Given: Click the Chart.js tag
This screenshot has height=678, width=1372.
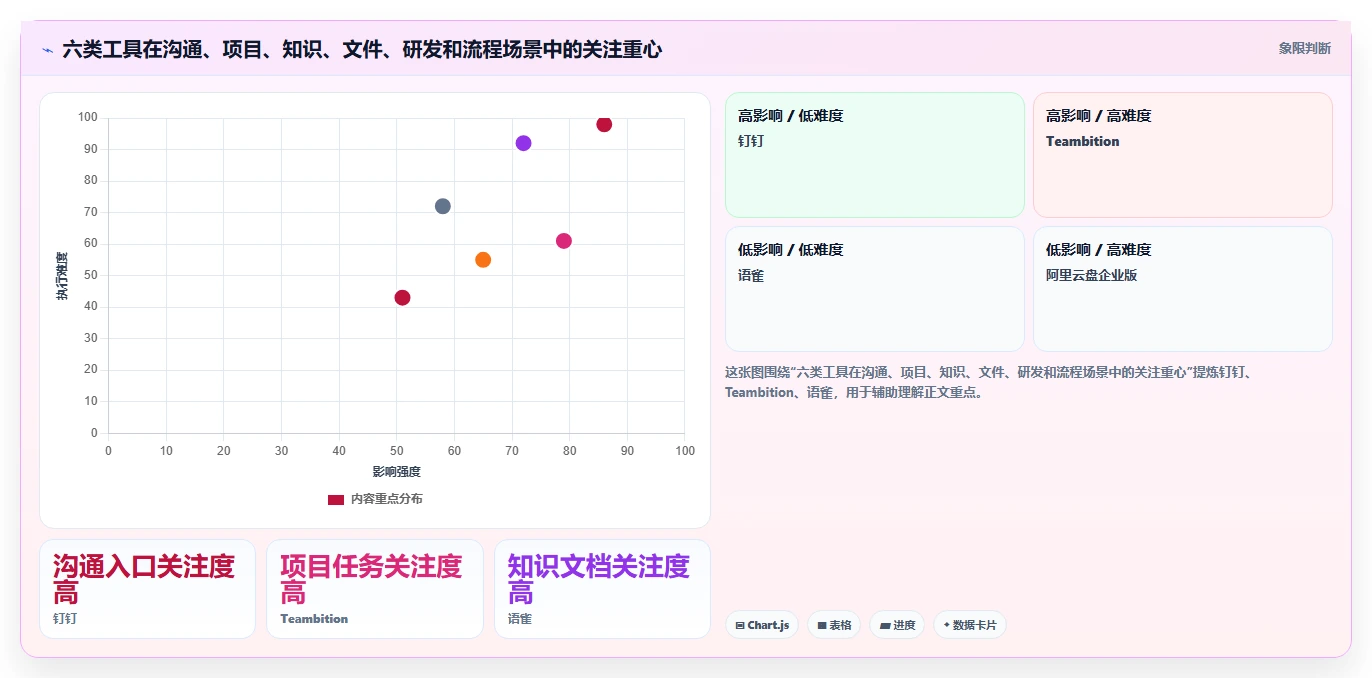Looking at the screenshot, I should point(762,625).
